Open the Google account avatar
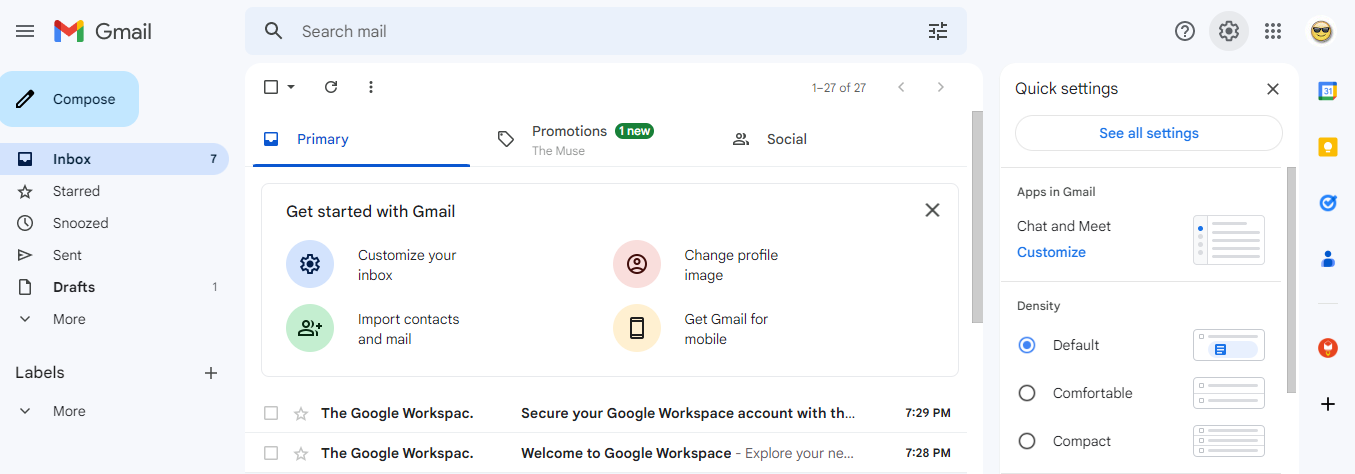The width and height of the screenshot is (1355, 474). click(x=1322, y=31)
